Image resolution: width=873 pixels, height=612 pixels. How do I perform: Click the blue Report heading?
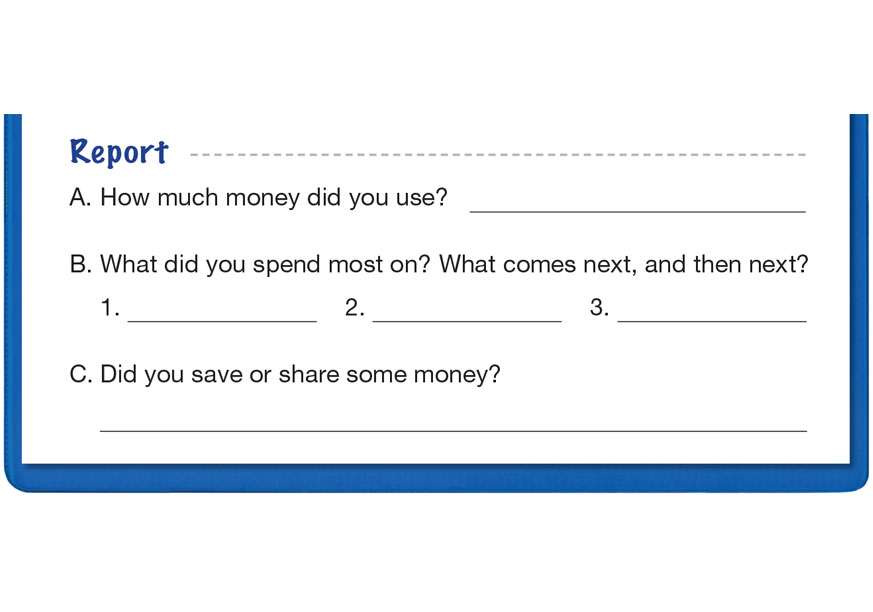coord(119,152)
